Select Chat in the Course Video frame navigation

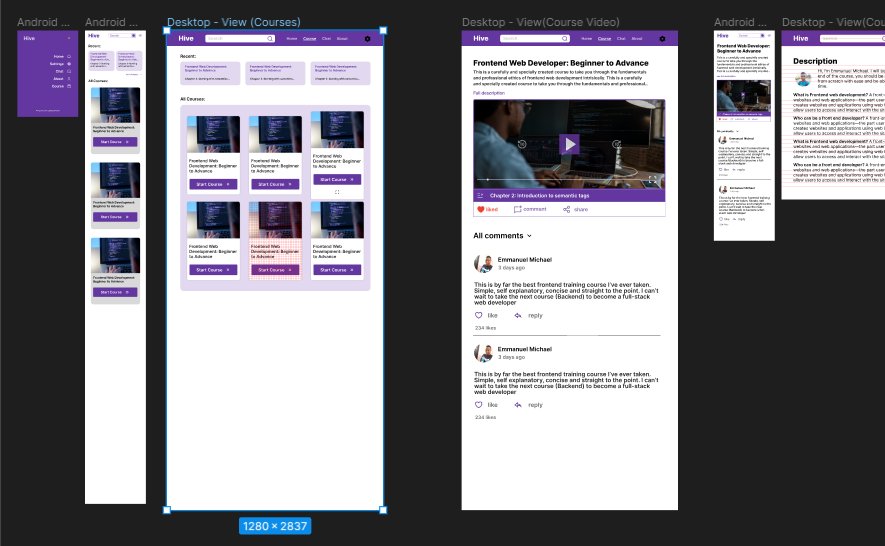point(621,39)
